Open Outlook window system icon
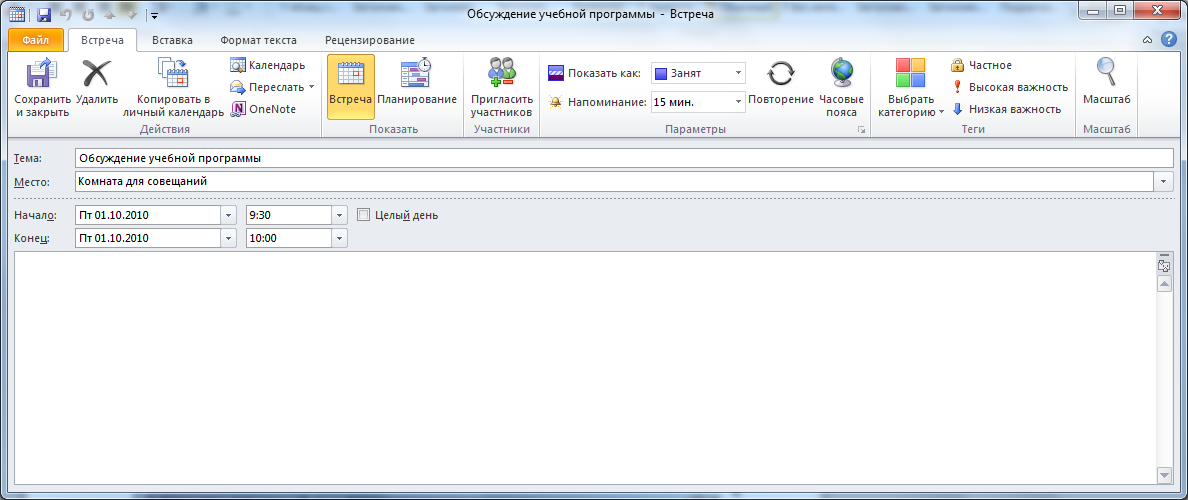The image size is (1188, 500). click(x=17, y=14)
